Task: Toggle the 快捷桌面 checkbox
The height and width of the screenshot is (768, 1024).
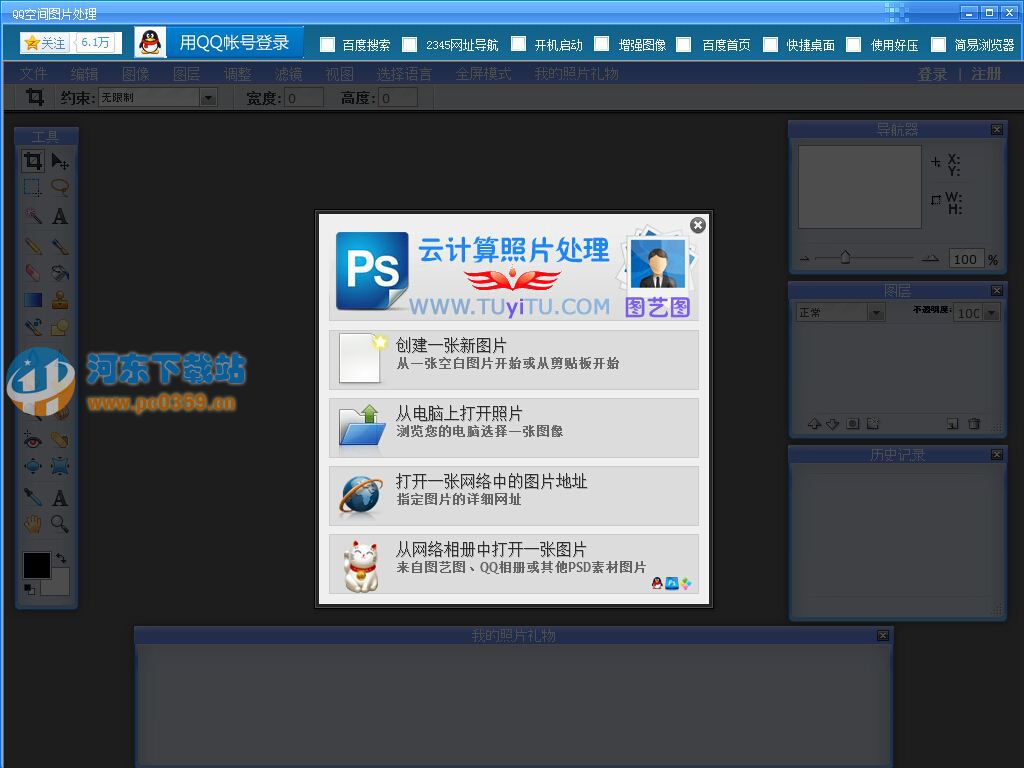Action: click(x=770, y=44)
